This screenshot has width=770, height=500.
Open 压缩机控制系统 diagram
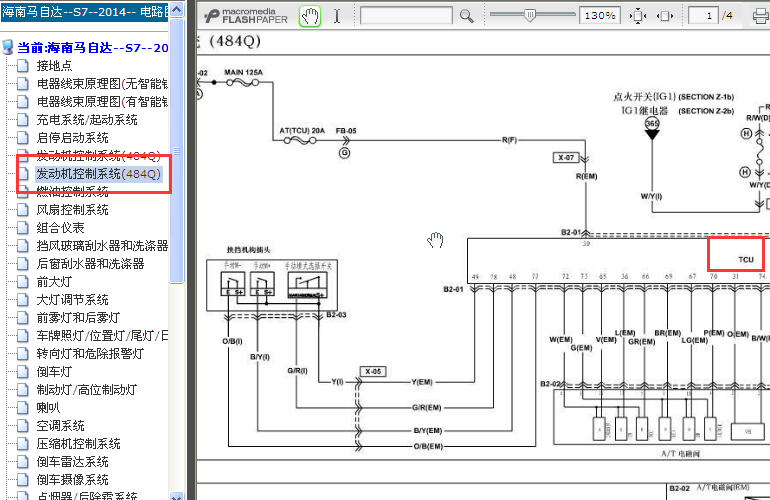(78, 444)
